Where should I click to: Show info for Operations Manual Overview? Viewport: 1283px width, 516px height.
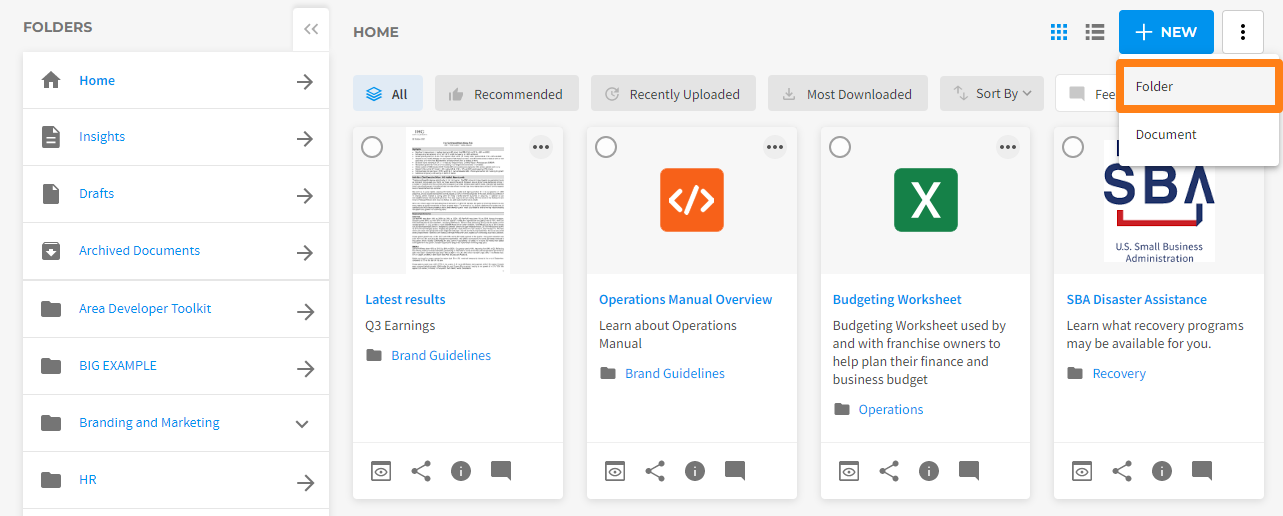(x=695, y=471)
